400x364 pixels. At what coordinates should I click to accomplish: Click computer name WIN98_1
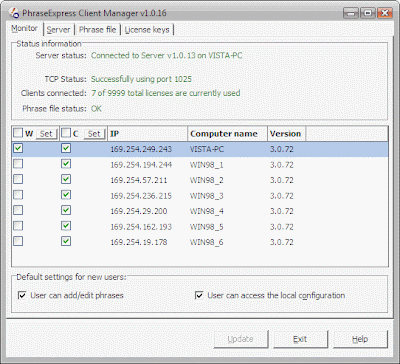pos(207,165)
